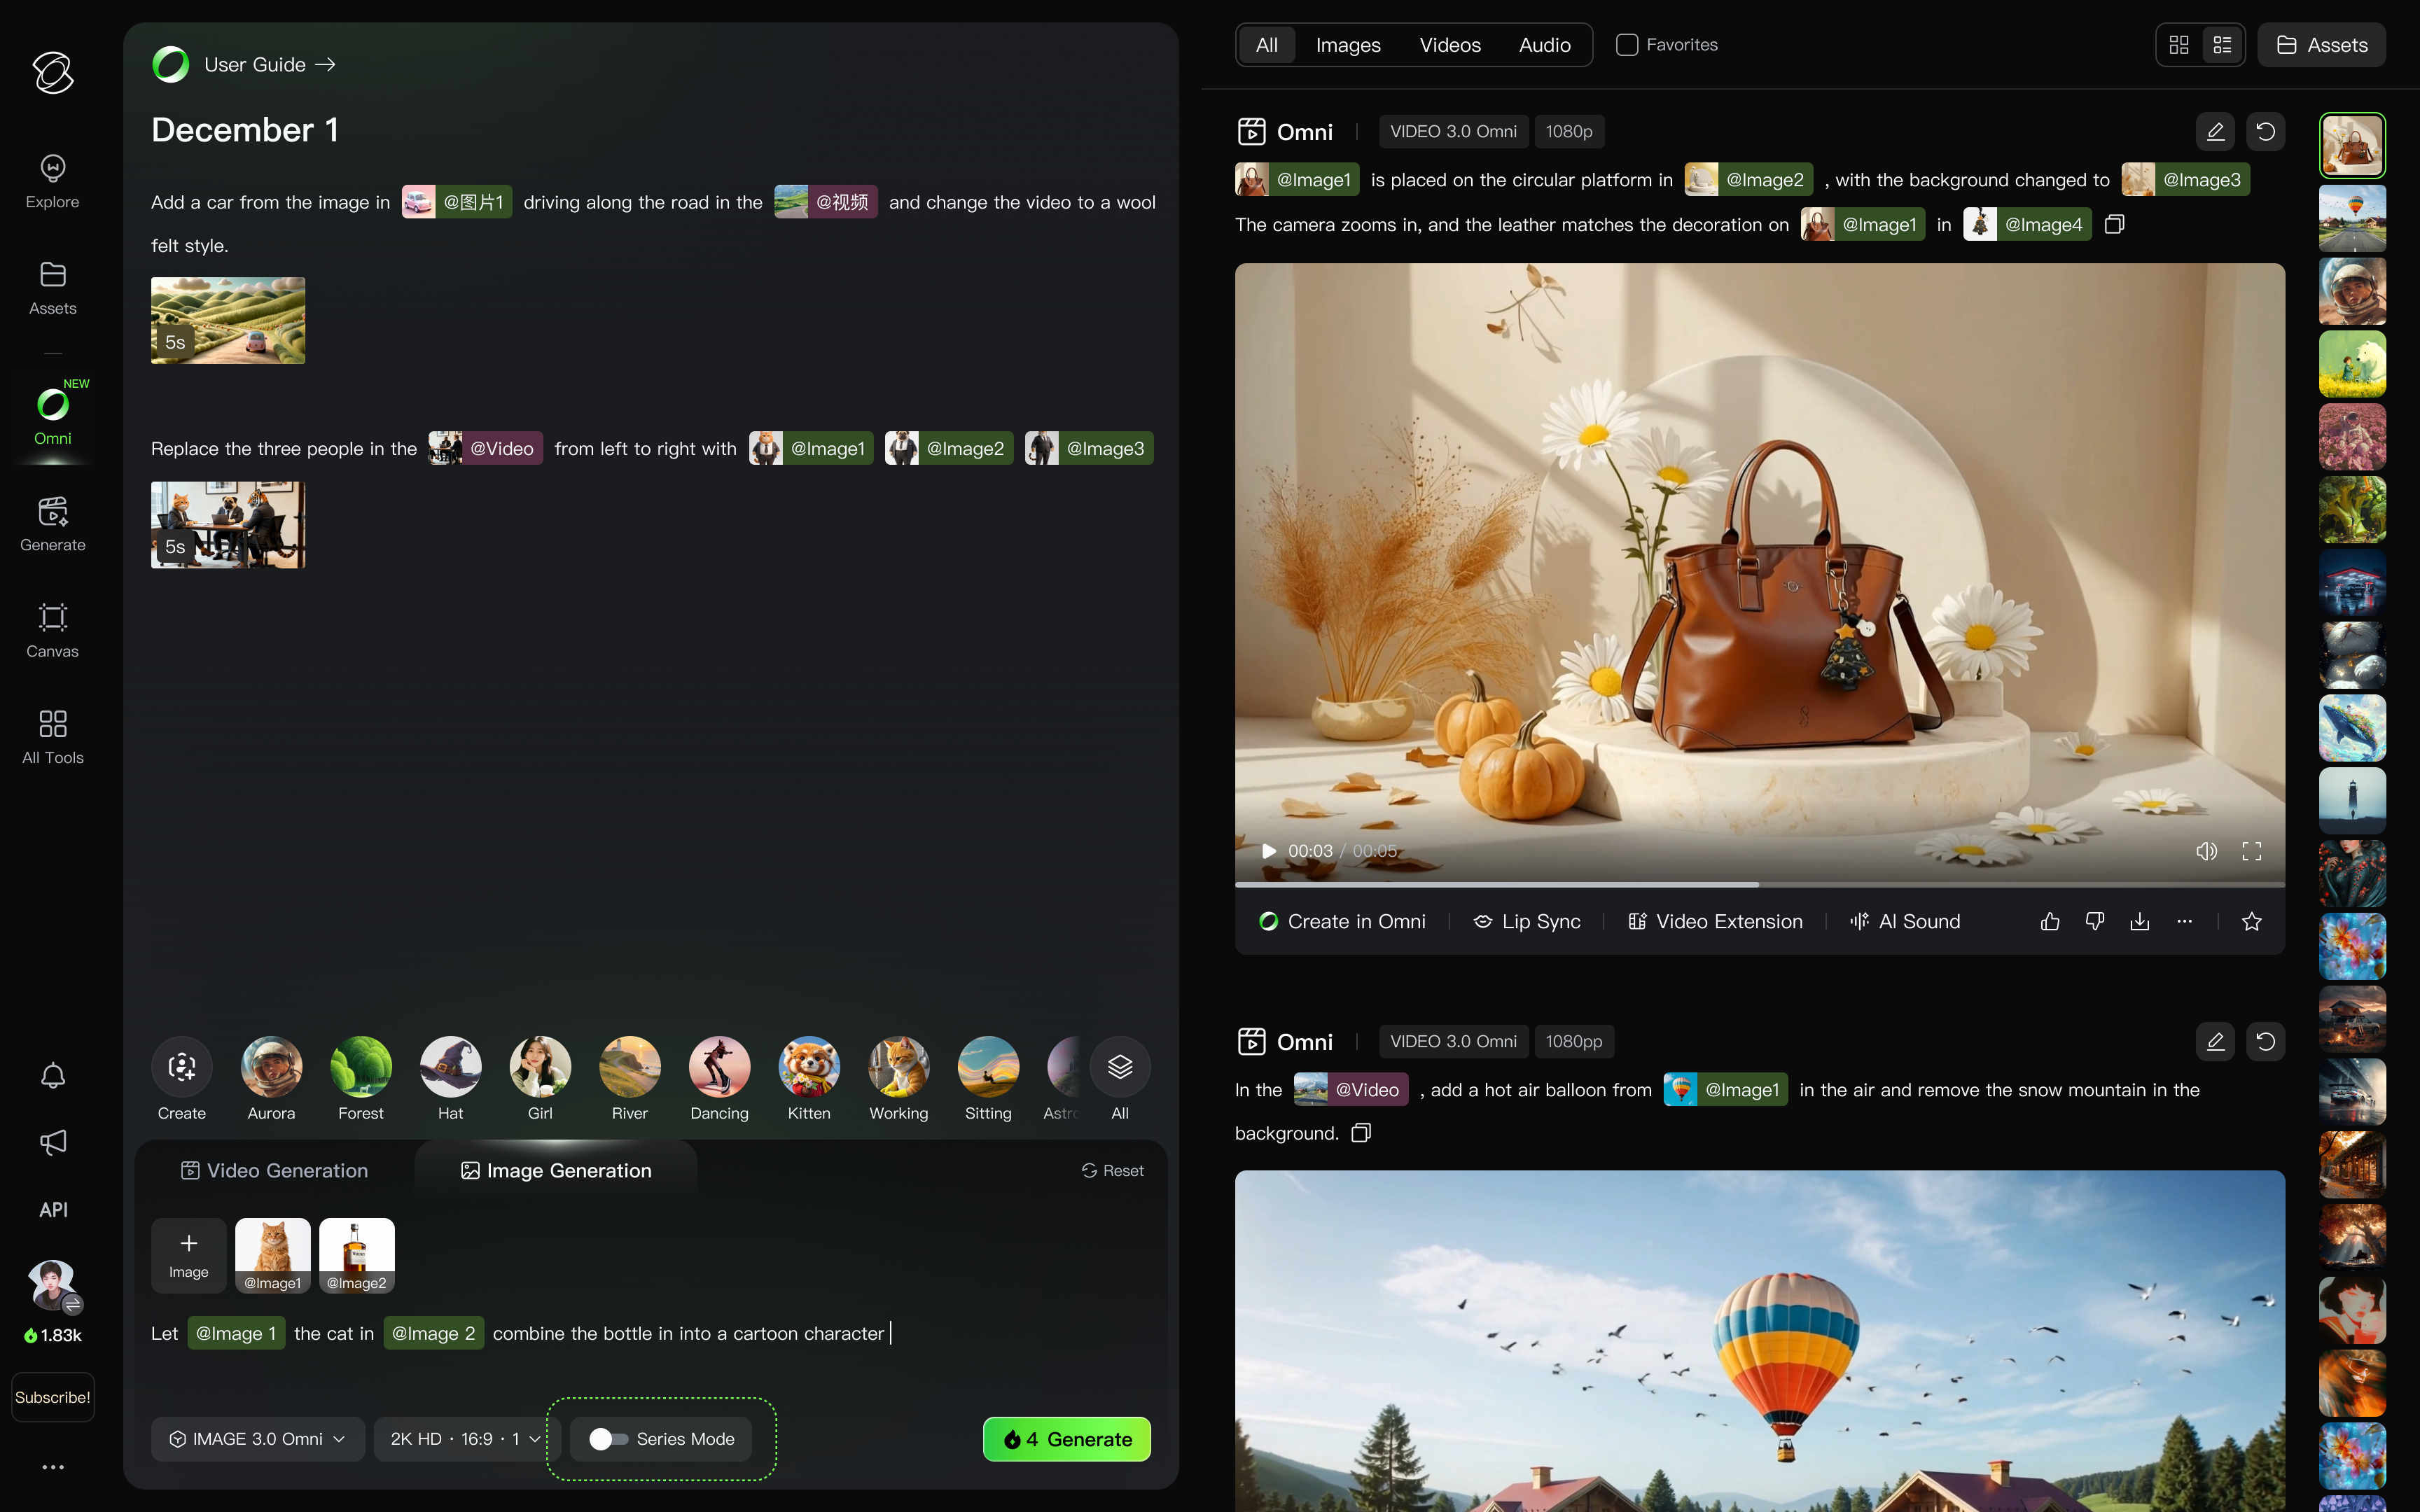Add the handbag video to favorites with star
Image resolution: width=2420 pixels, height=1512 pixels.
[x=2251, y=921]
